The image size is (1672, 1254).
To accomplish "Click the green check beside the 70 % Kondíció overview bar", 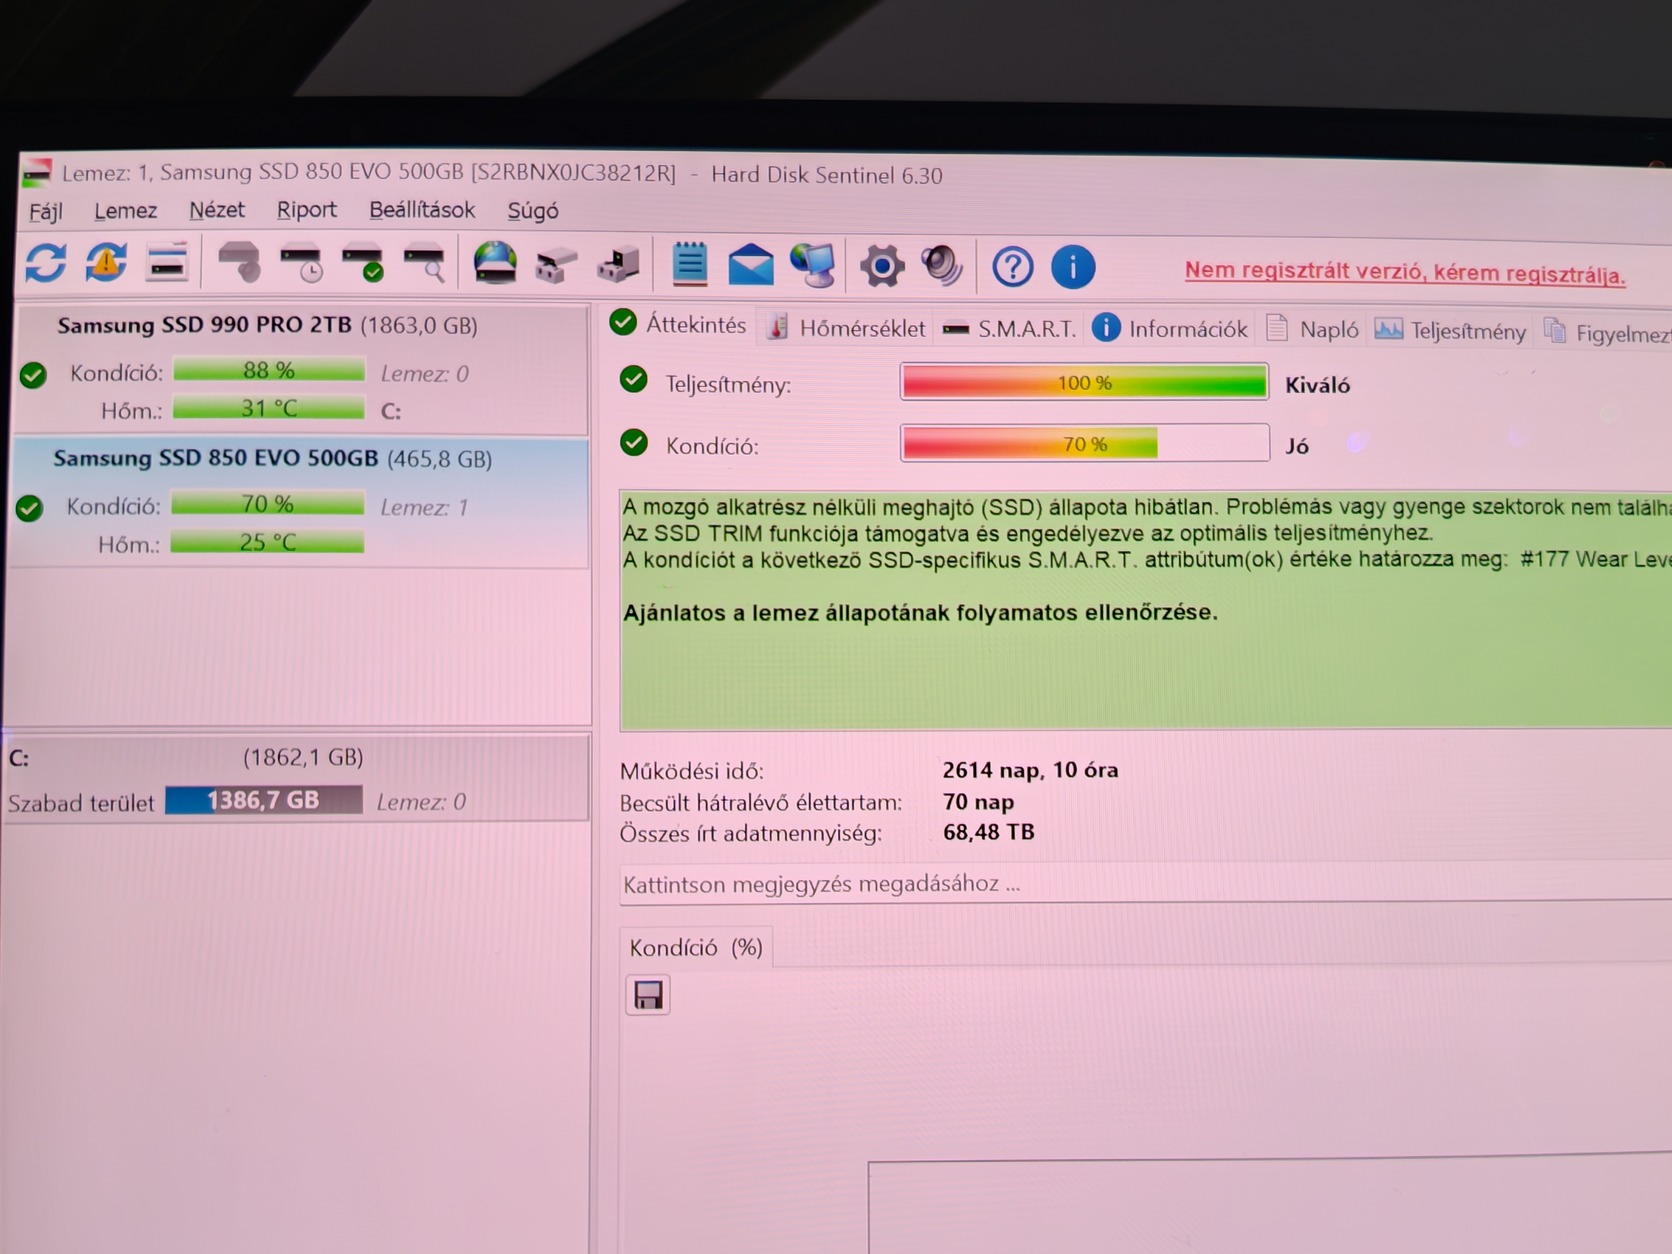I will [x=633, y=442].
